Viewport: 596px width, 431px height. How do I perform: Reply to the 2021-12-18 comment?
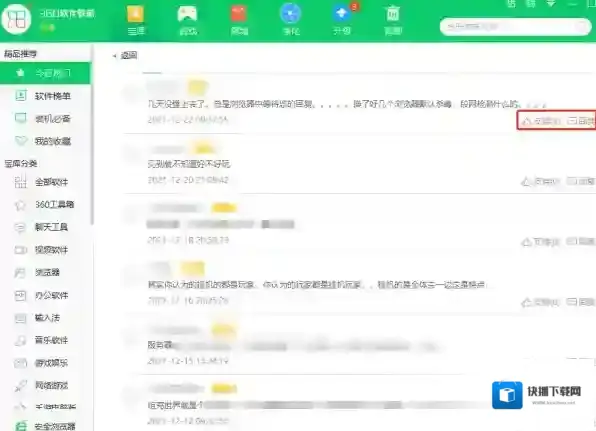tap(581, 241)
